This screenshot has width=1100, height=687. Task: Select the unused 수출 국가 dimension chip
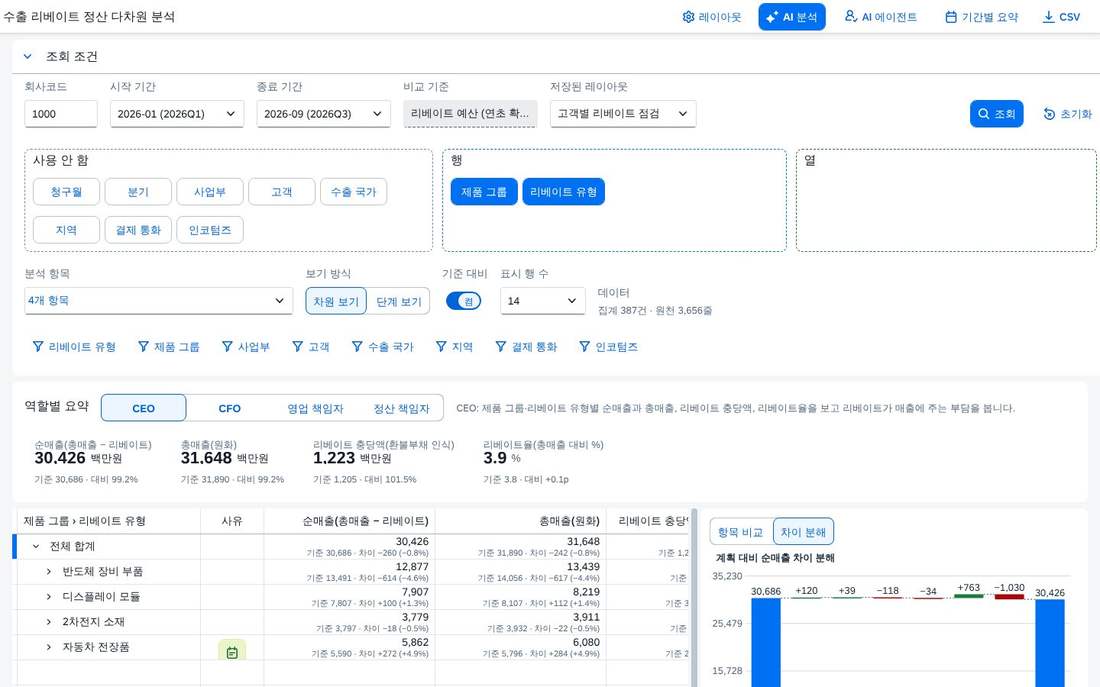[x=354, y=192]
